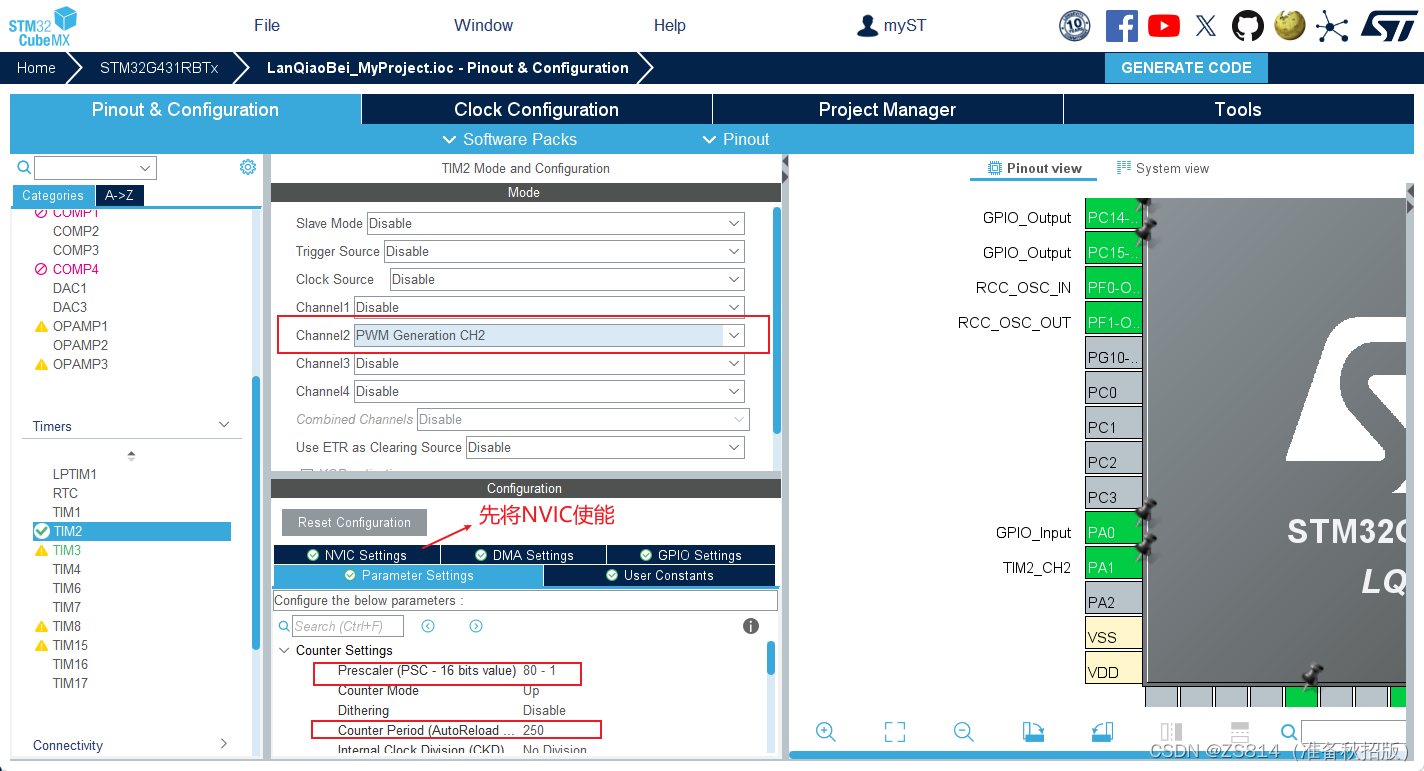Zoom out on the pinout view
Image resolution: width=1424 pixels, height=771 pixels.
click(963, 732)
